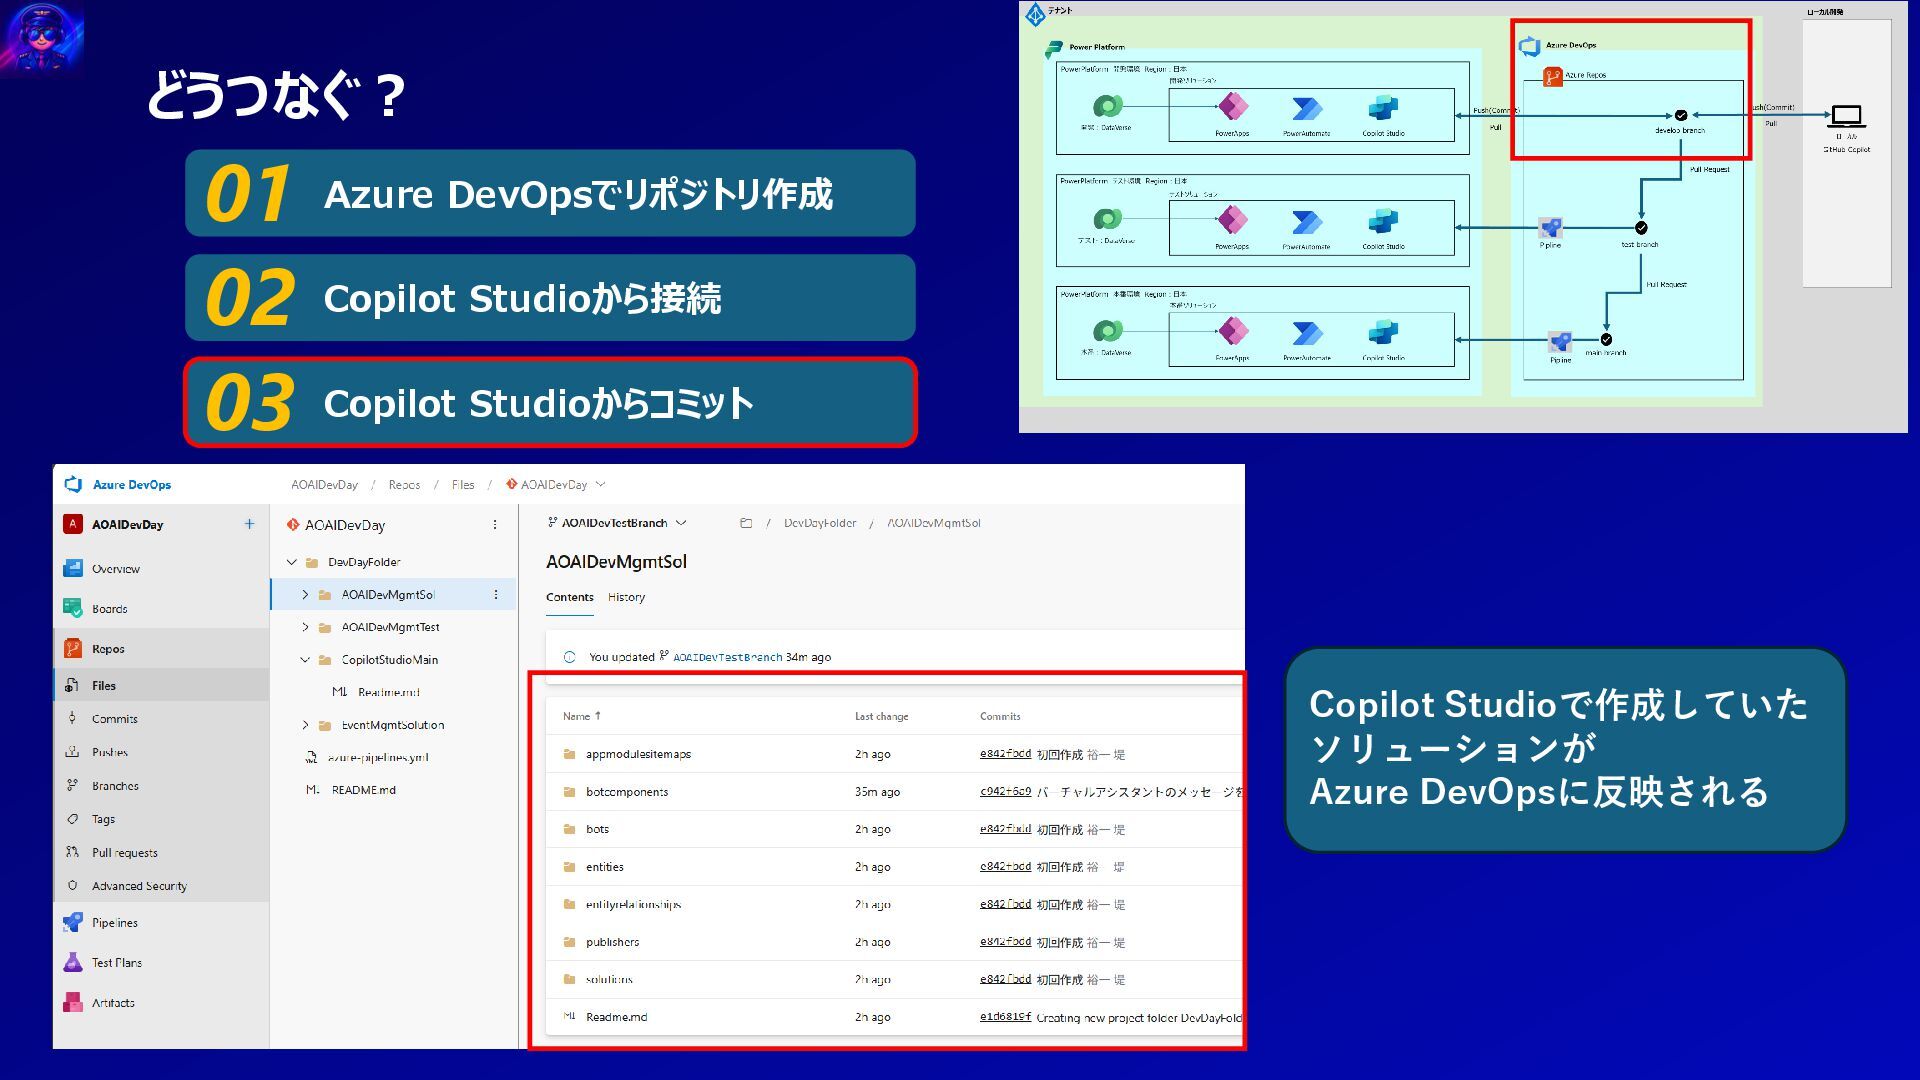Collapse the CopilotStudioMain tree folder
This screenshot has height=1080, width=1920.
[x=305, y=660]
